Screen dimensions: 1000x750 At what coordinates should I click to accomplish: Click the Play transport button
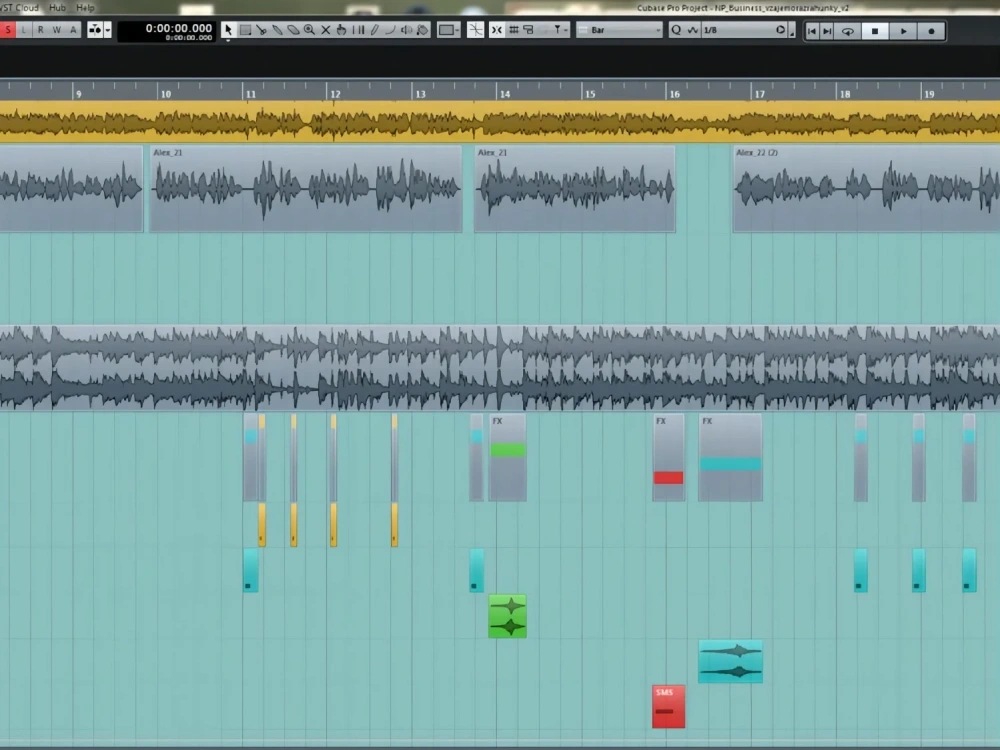tap(903, 31)
